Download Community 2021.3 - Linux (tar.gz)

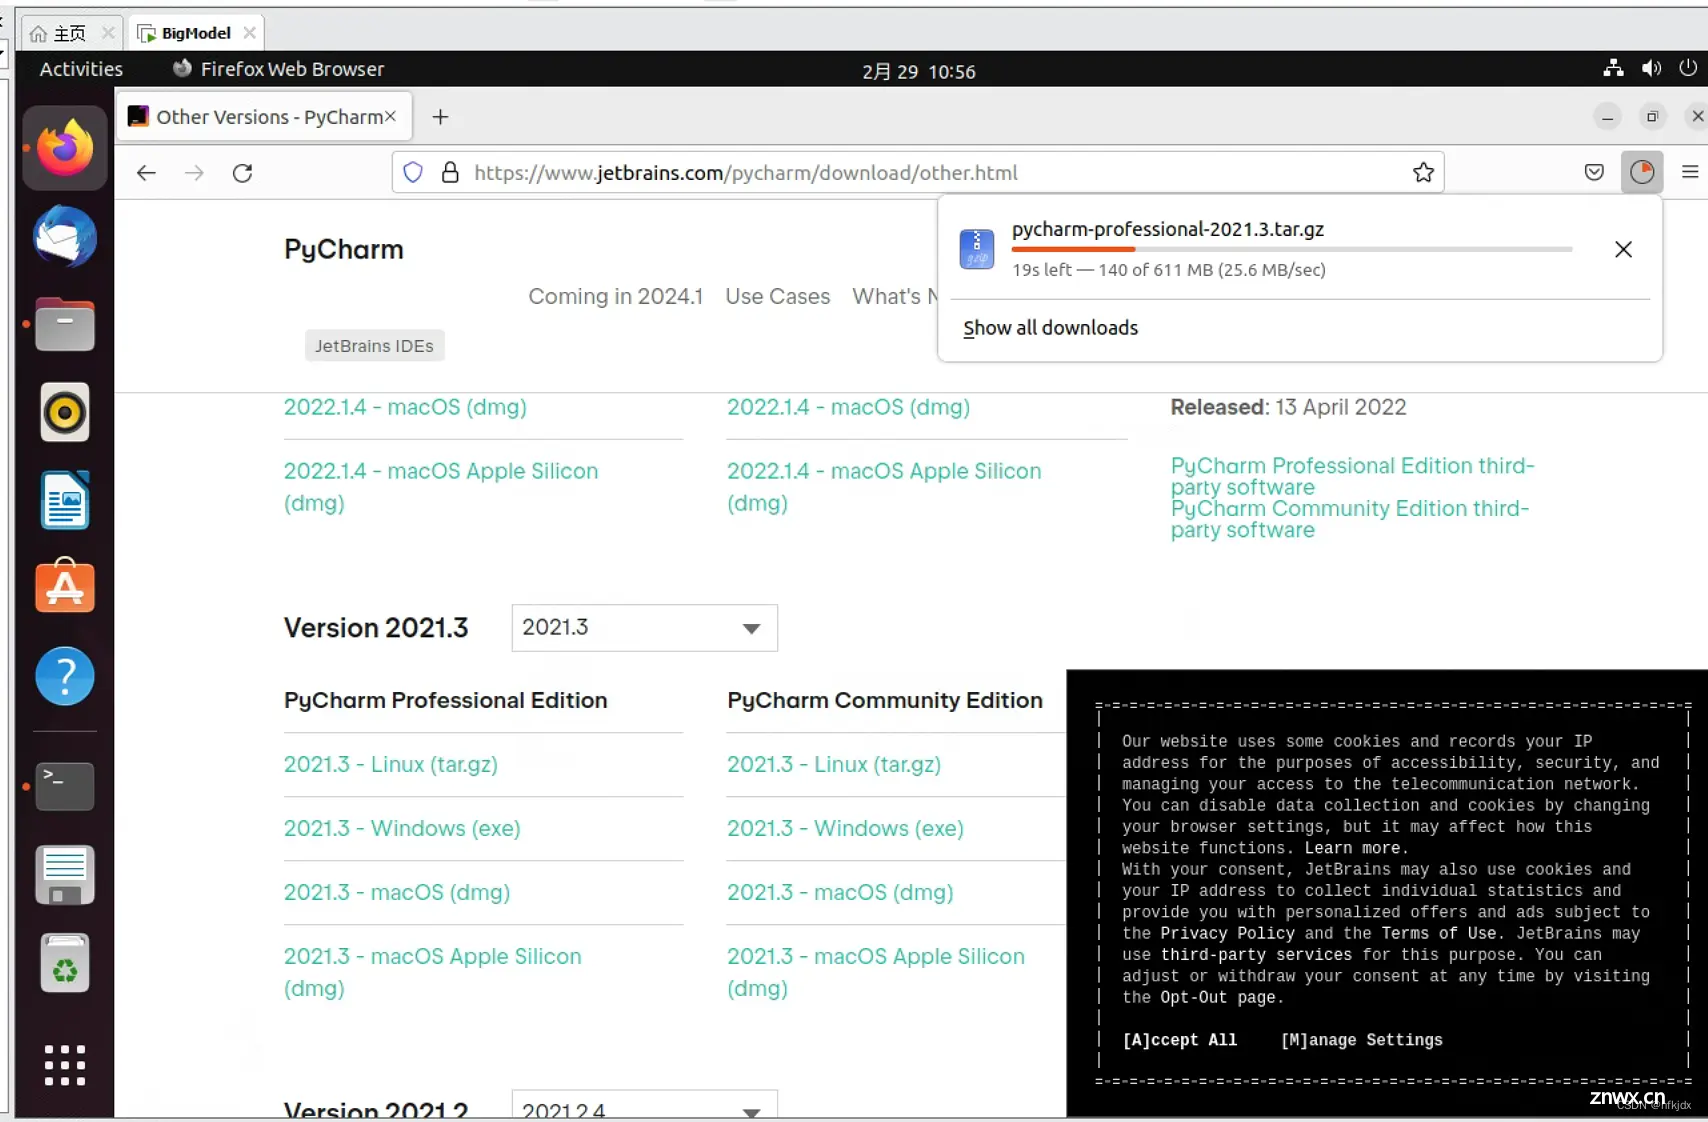[x=834, y=765]
